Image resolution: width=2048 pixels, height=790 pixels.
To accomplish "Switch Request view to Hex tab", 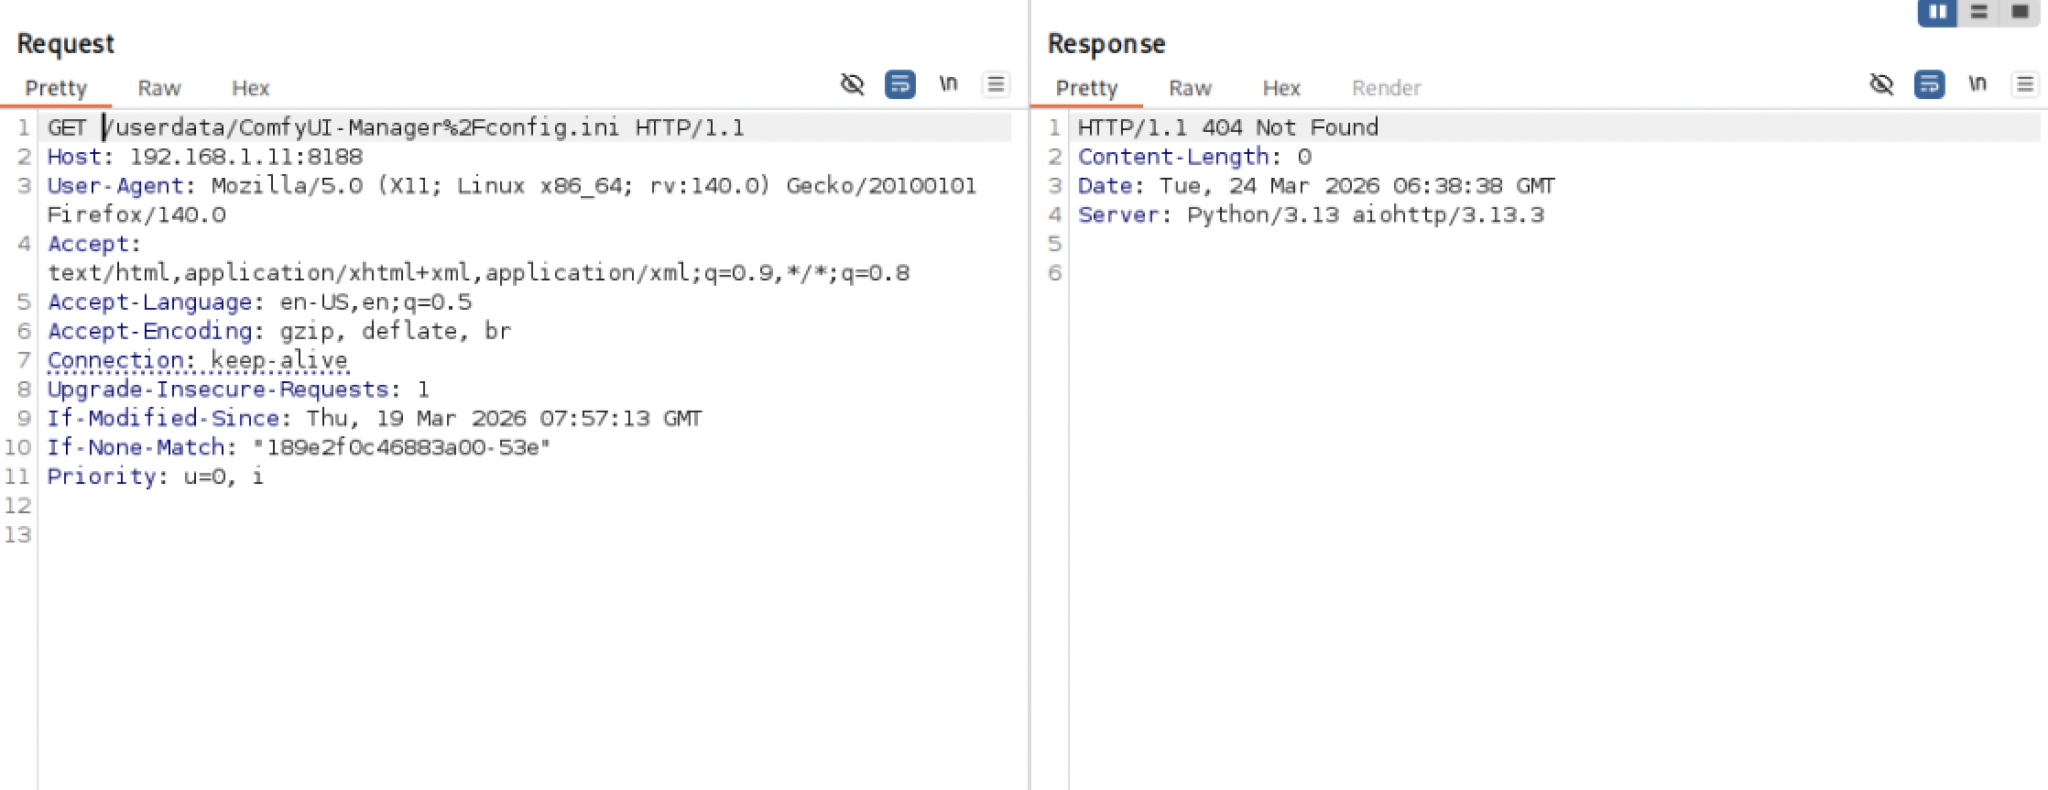I will tap(250, 88).
